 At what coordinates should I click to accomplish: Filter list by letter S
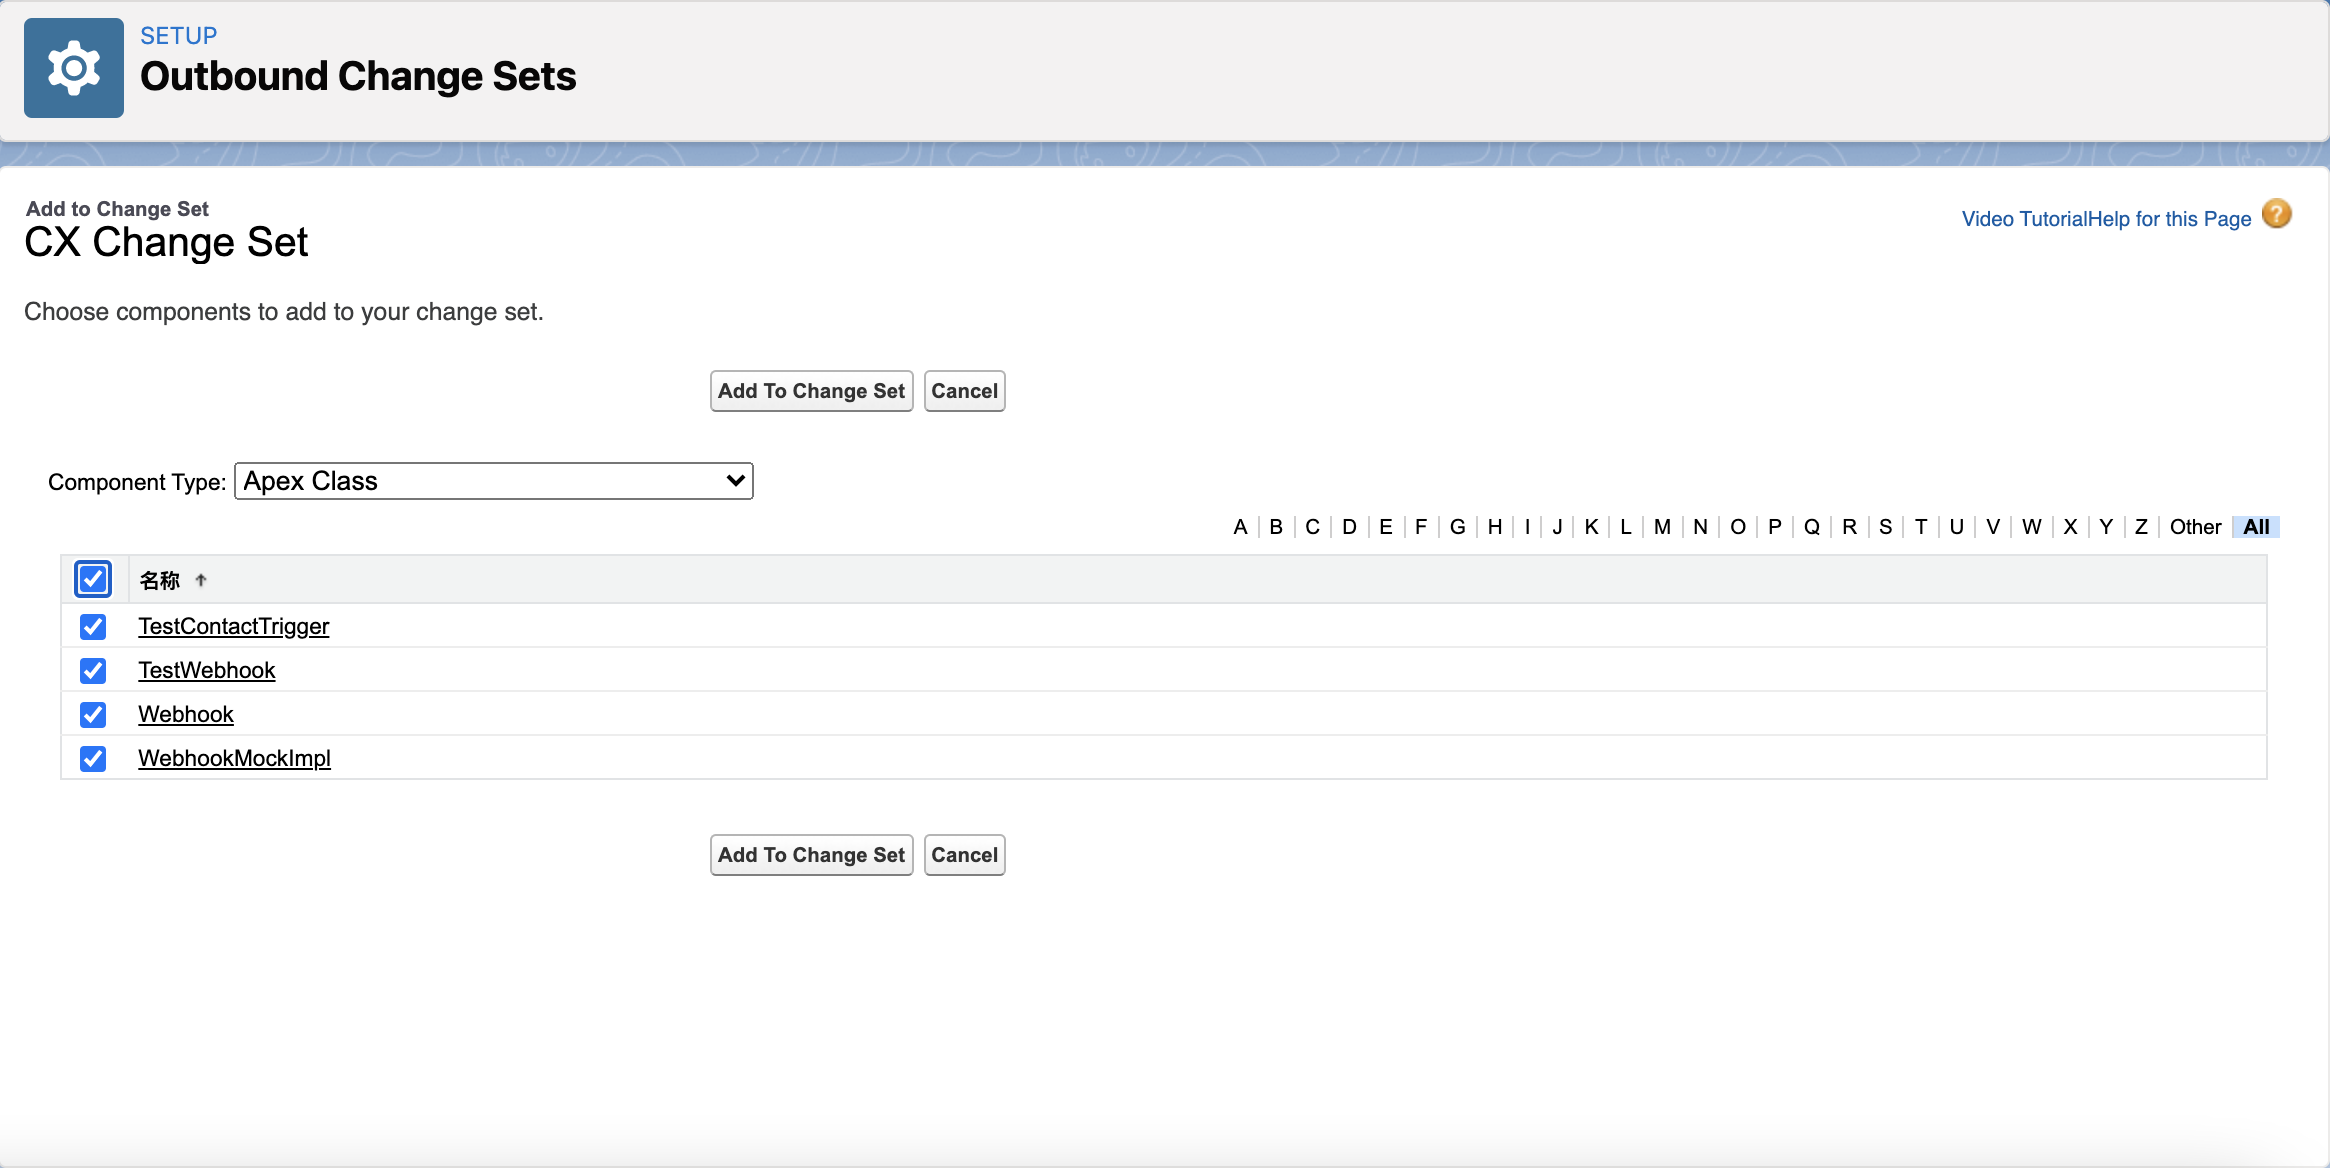(x=1885, y=527)
